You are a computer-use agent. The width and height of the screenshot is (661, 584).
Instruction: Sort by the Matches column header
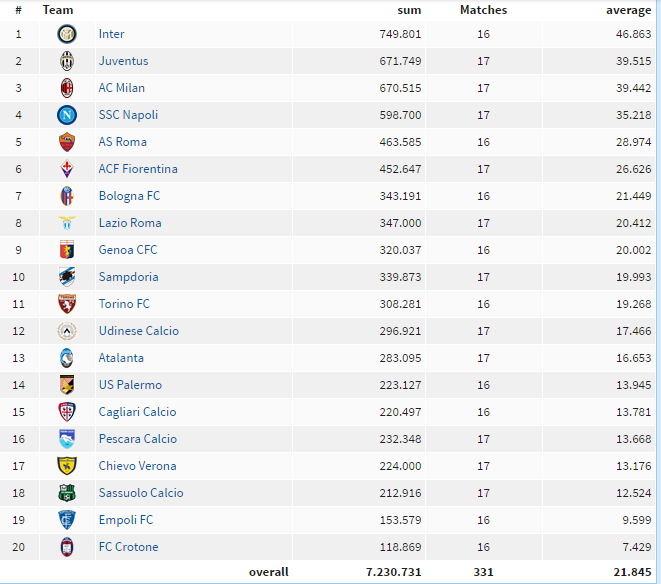[x=484, y=10]
